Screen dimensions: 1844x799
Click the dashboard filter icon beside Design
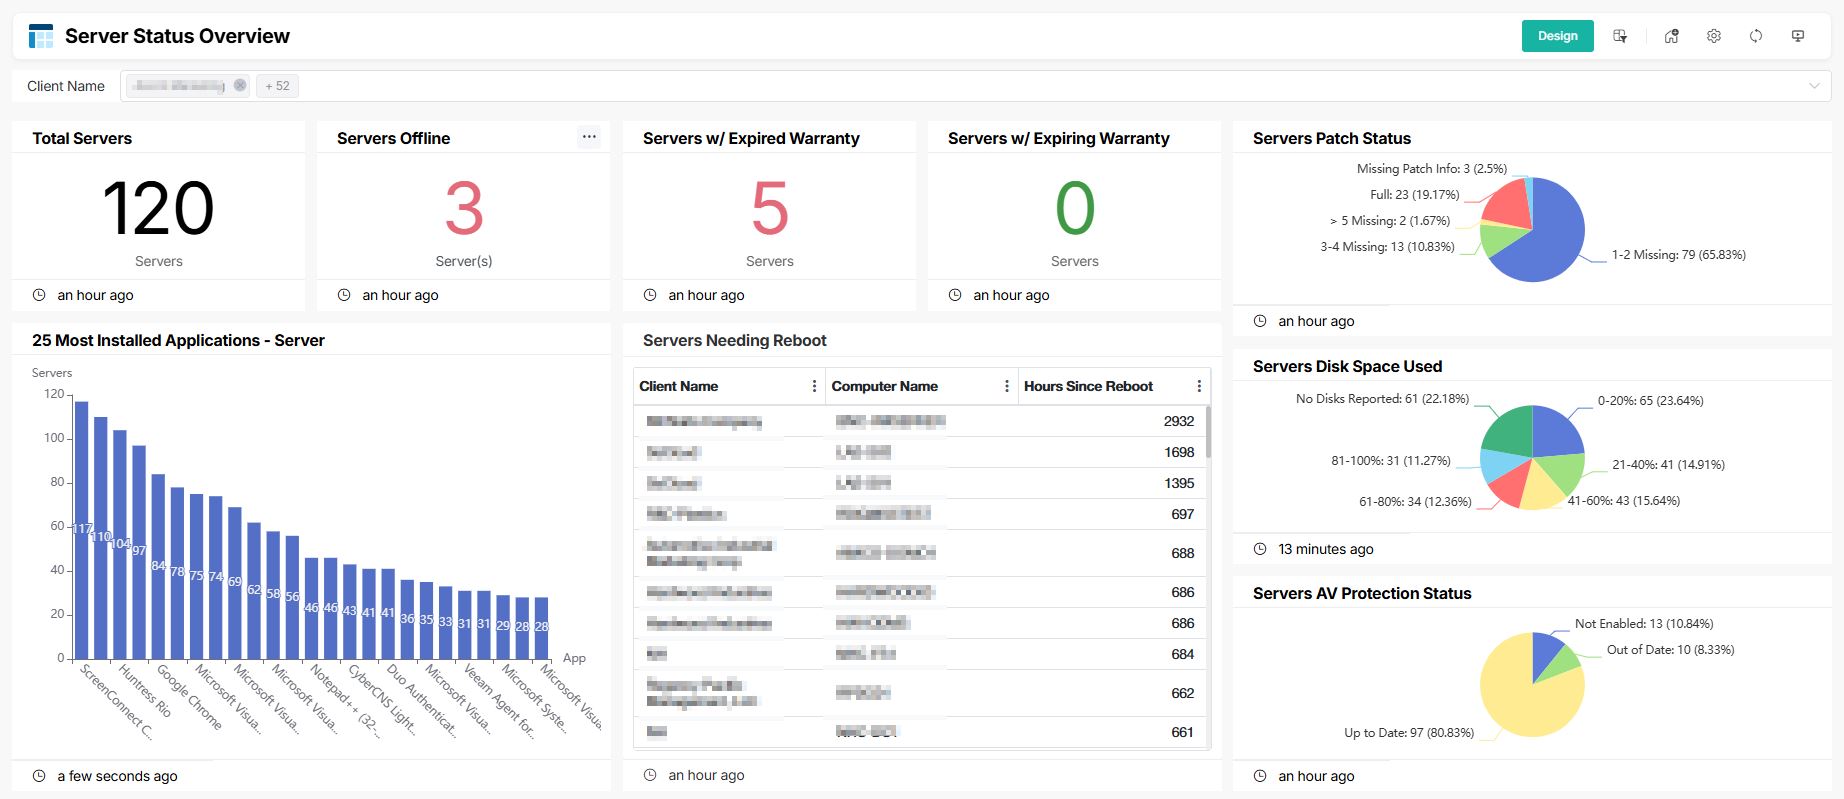click(1620, 36)
